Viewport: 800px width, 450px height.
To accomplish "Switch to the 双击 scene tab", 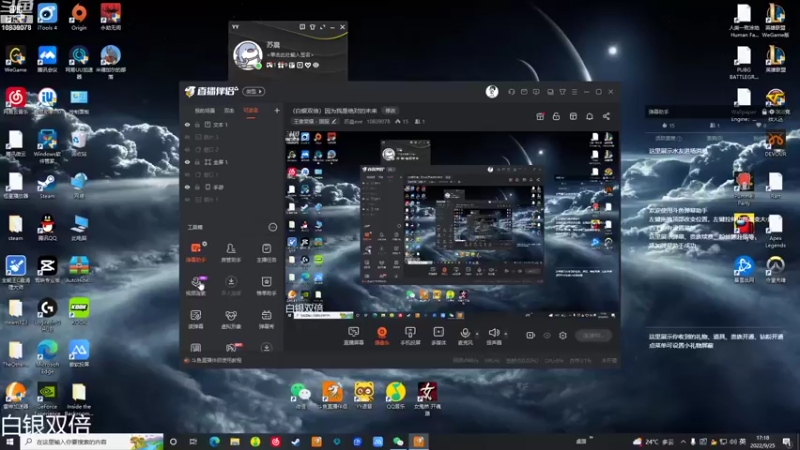I will tap(229, 110).
